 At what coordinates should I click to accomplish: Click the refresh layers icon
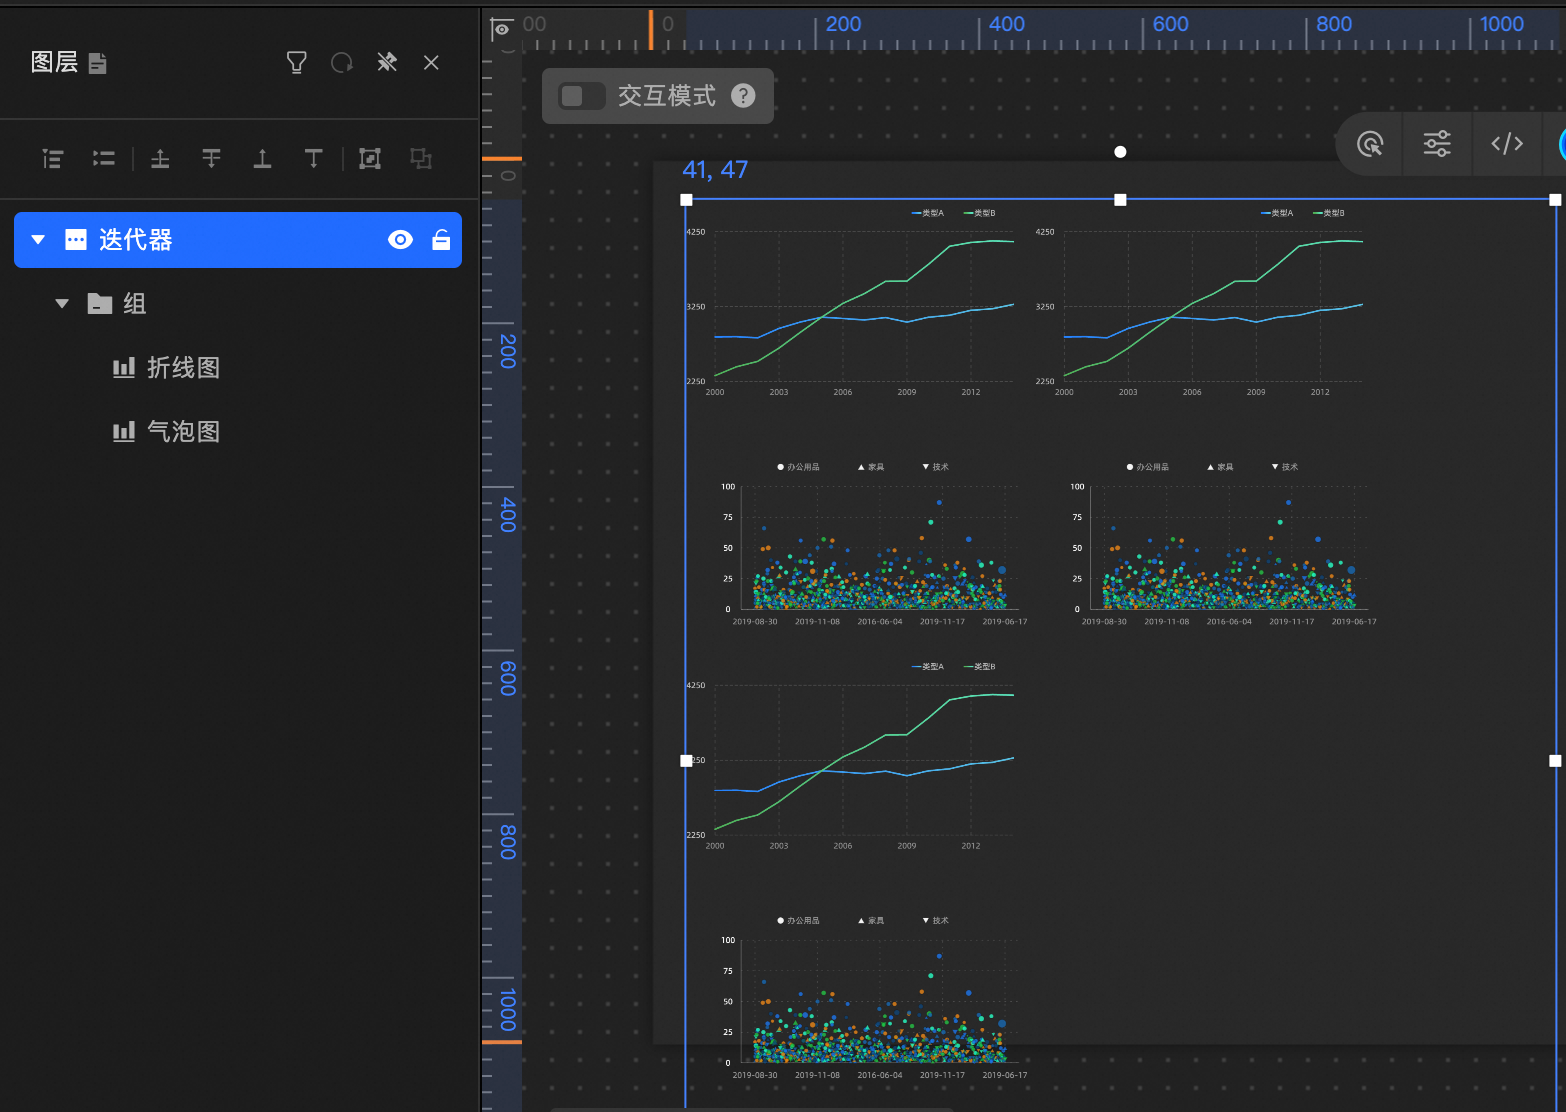(342, 63)
